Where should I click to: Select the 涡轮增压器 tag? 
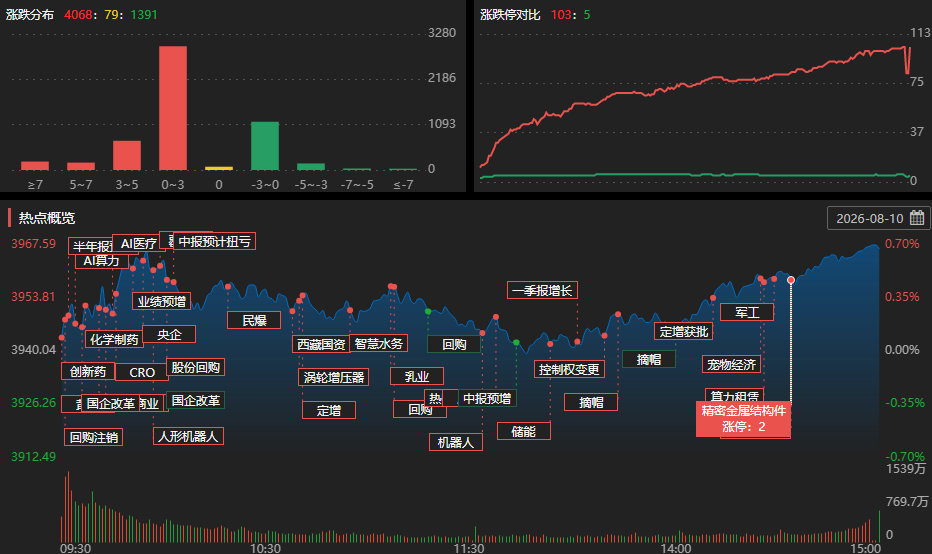(x=333, y=377)
